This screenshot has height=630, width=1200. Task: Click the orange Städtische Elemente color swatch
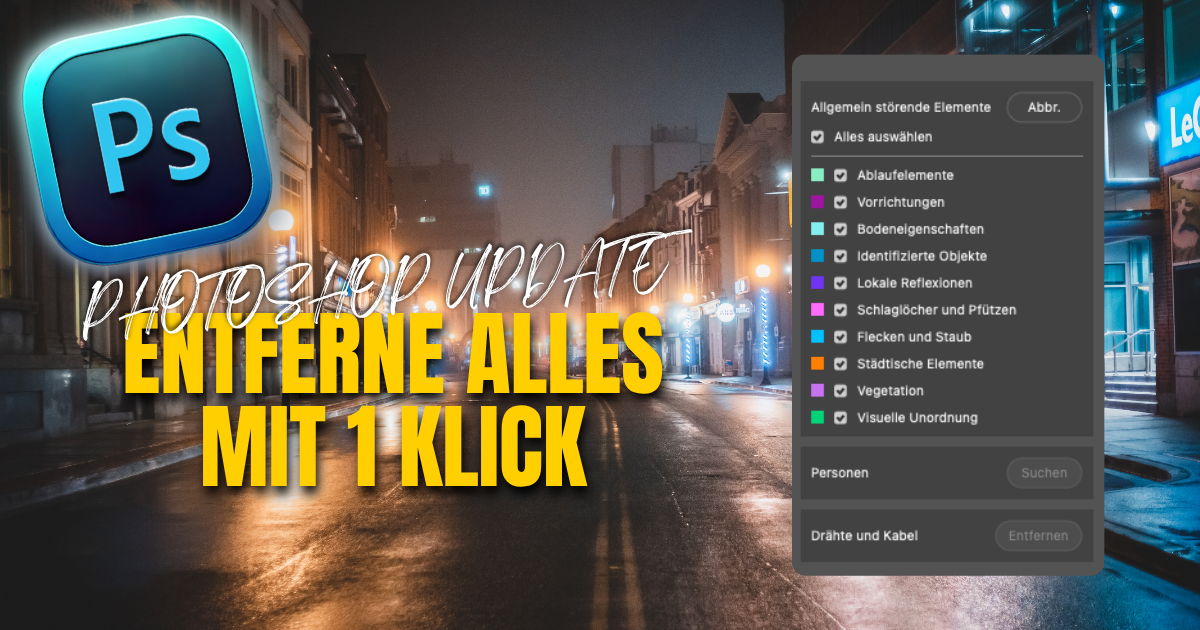[818, 364]
